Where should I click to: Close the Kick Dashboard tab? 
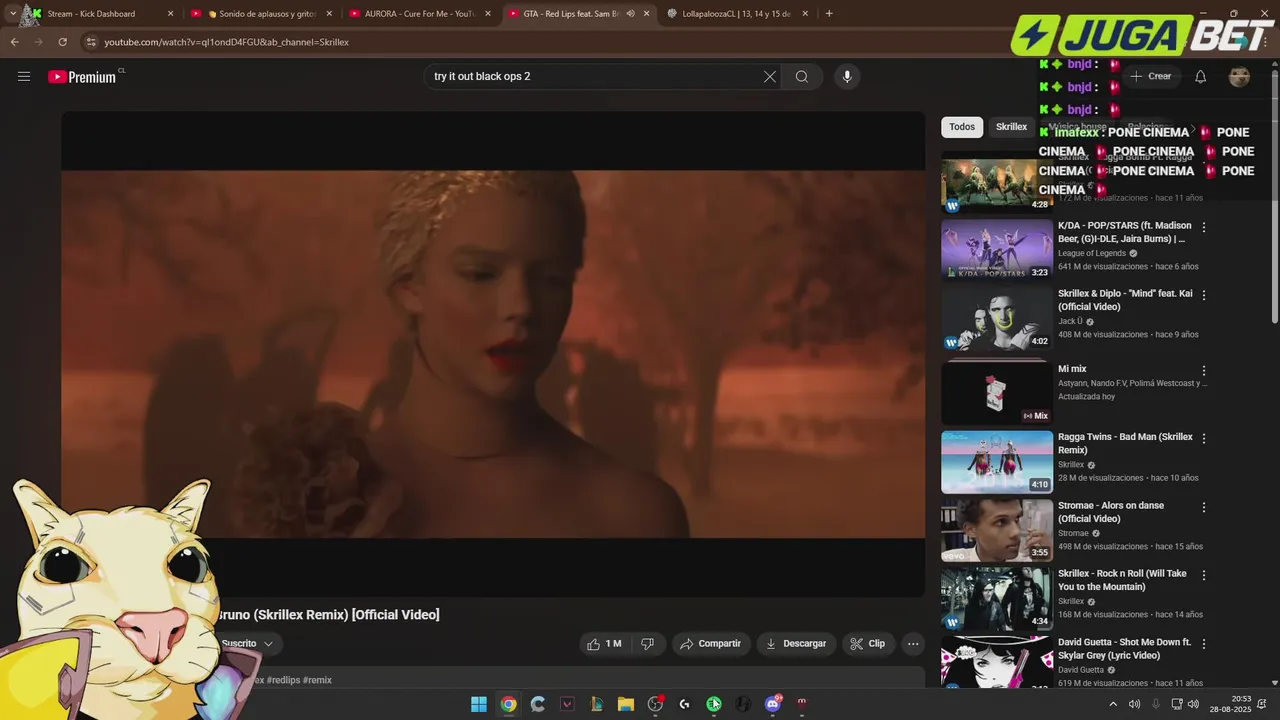click(x=170, y=14)
